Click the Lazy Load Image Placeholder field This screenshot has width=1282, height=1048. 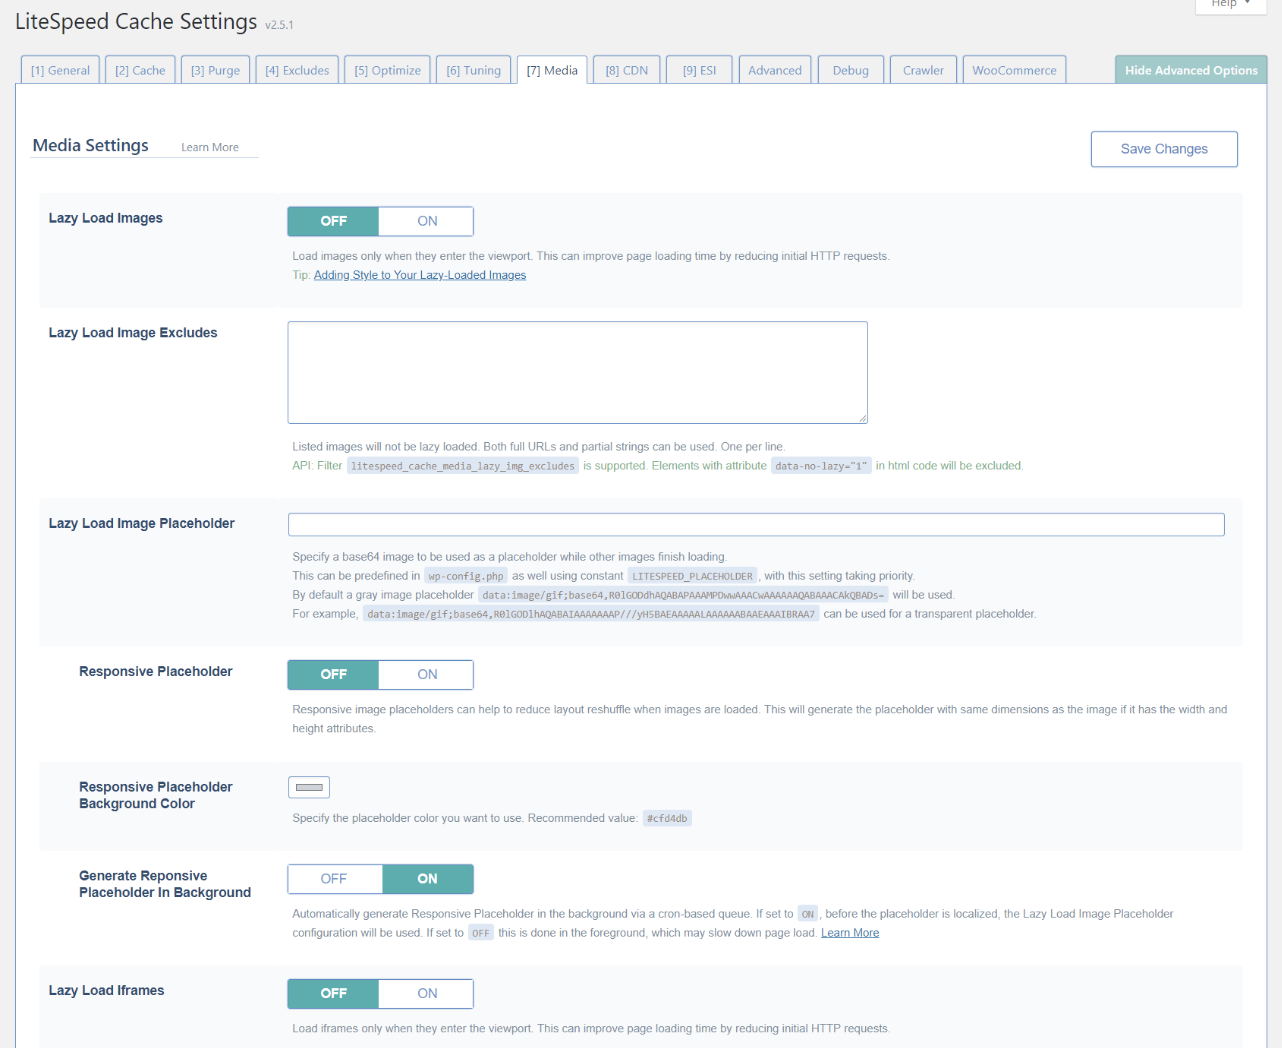(756, 524)
